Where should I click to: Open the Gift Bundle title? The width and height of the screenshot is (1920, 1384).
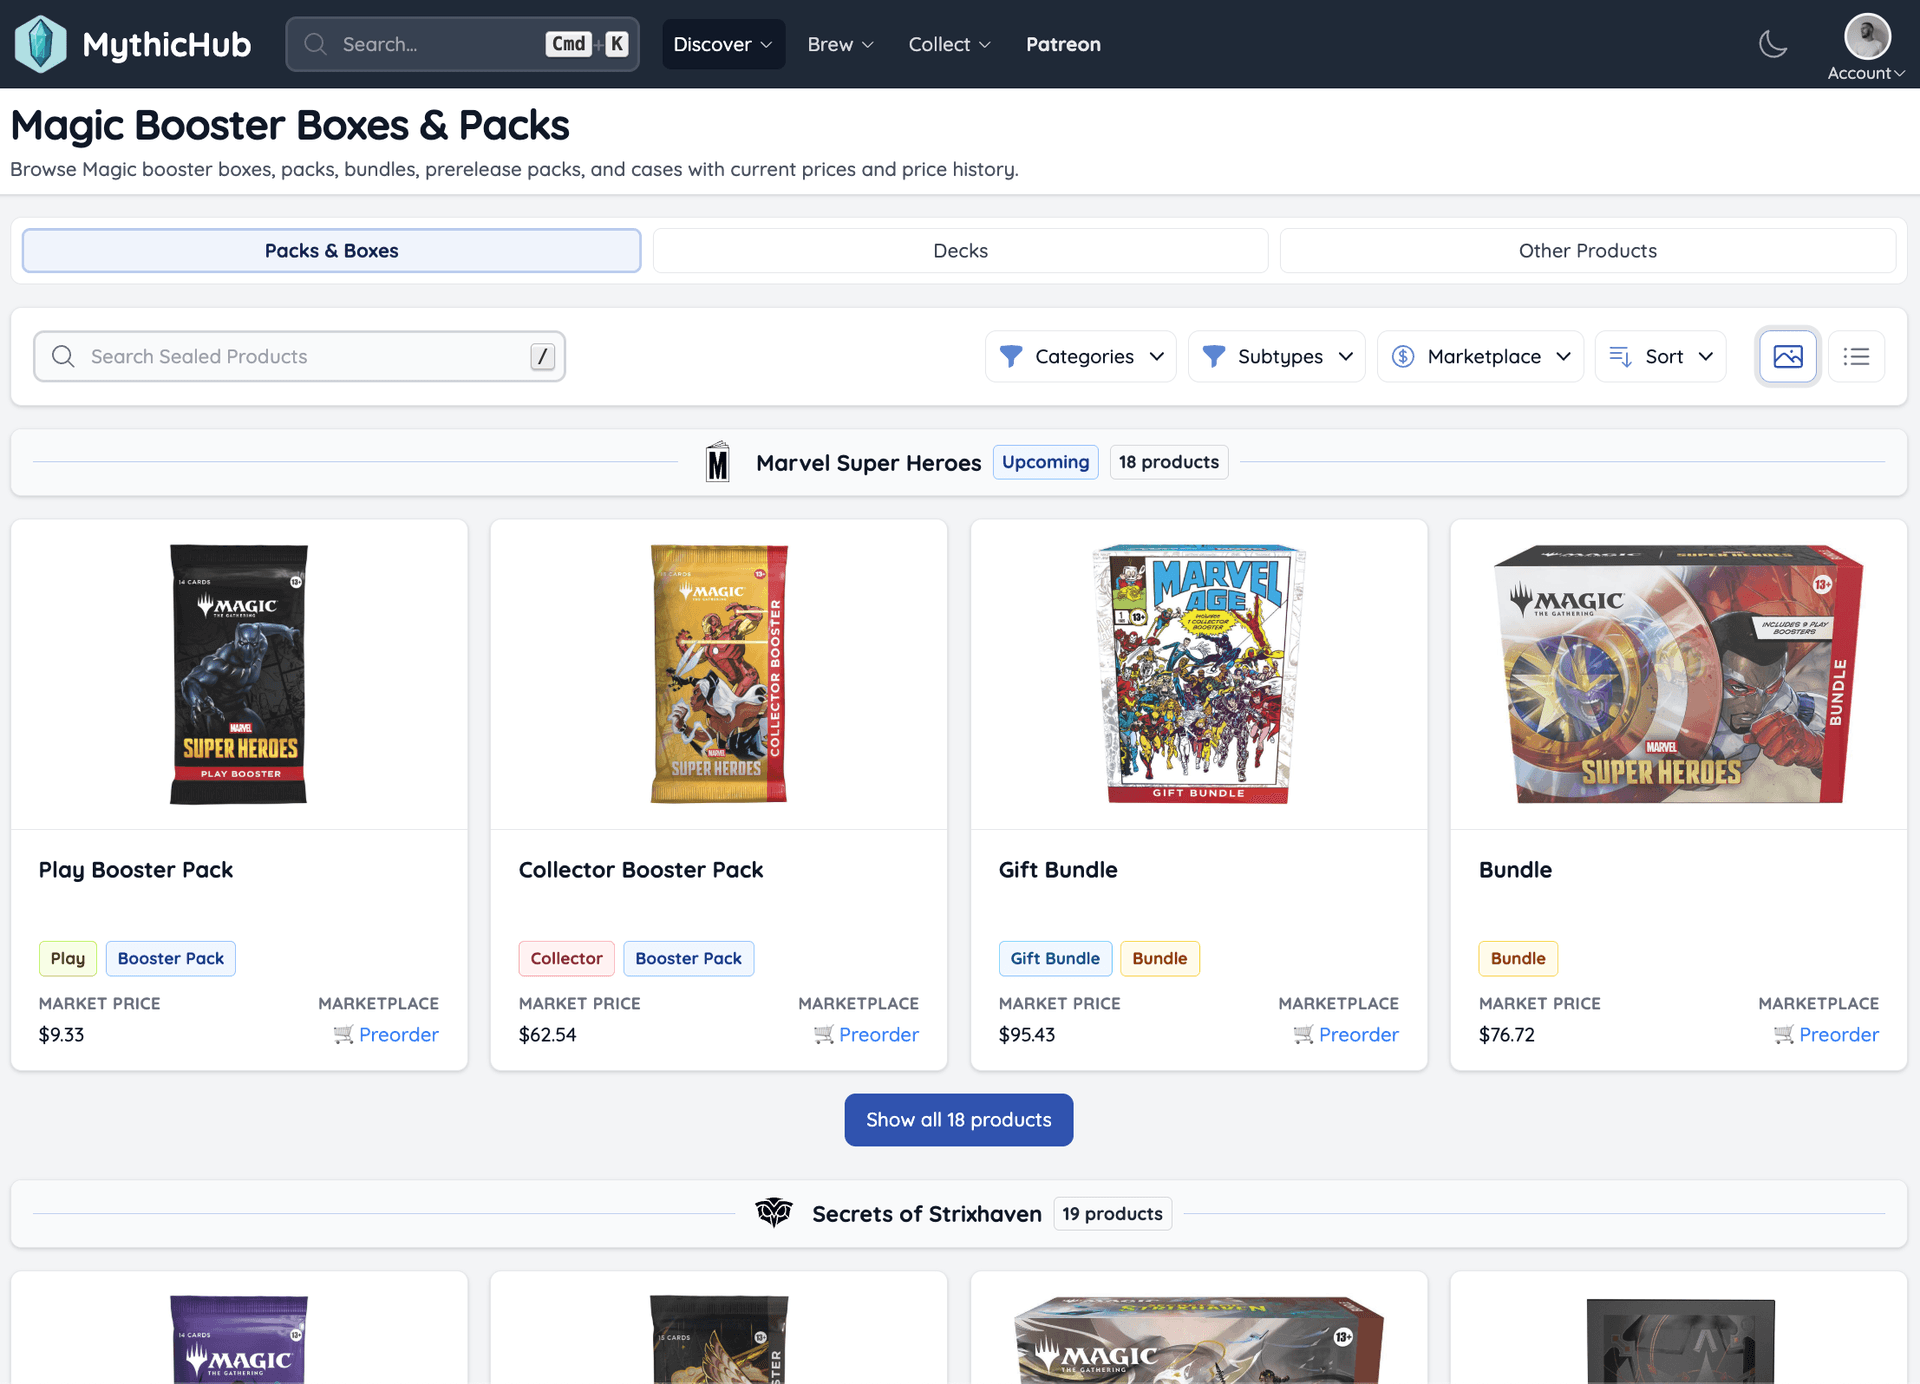[1058, 870]
